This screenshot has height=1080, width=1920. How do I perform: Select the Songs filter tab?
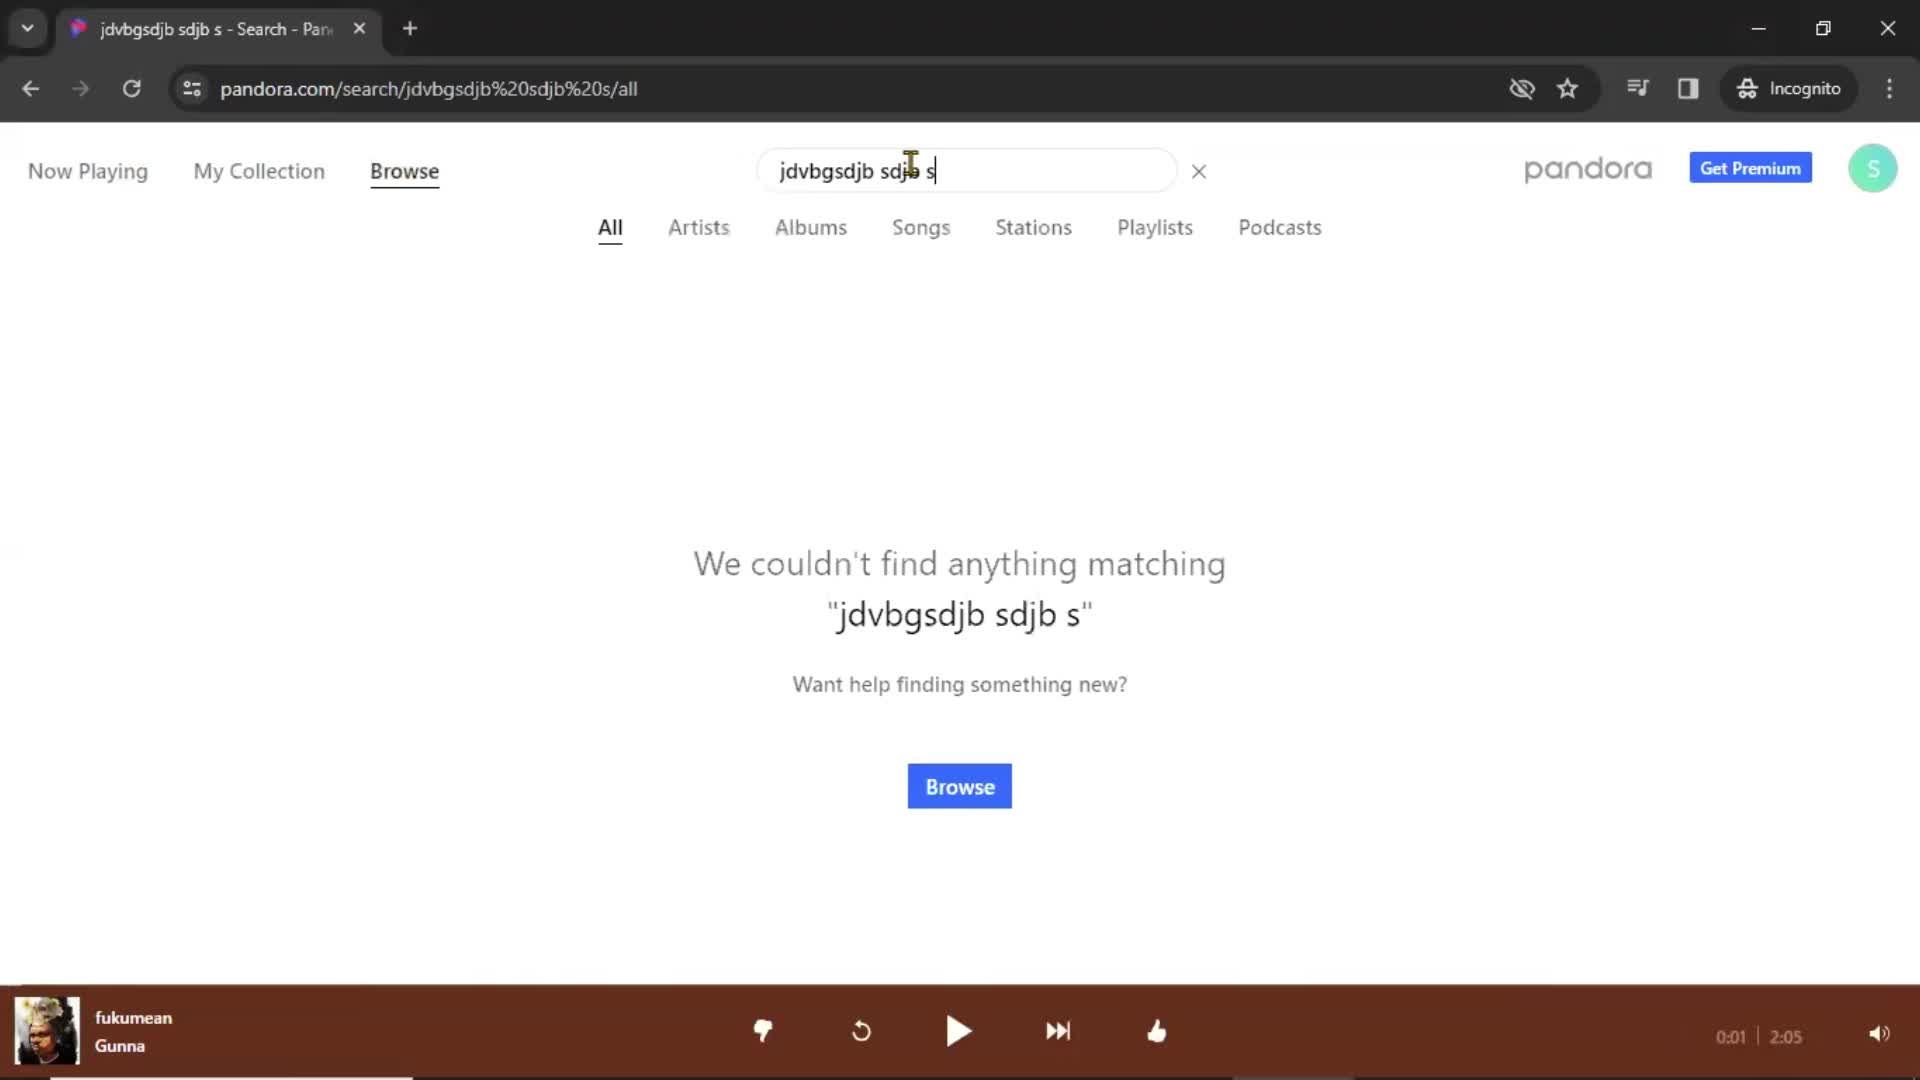920,227
